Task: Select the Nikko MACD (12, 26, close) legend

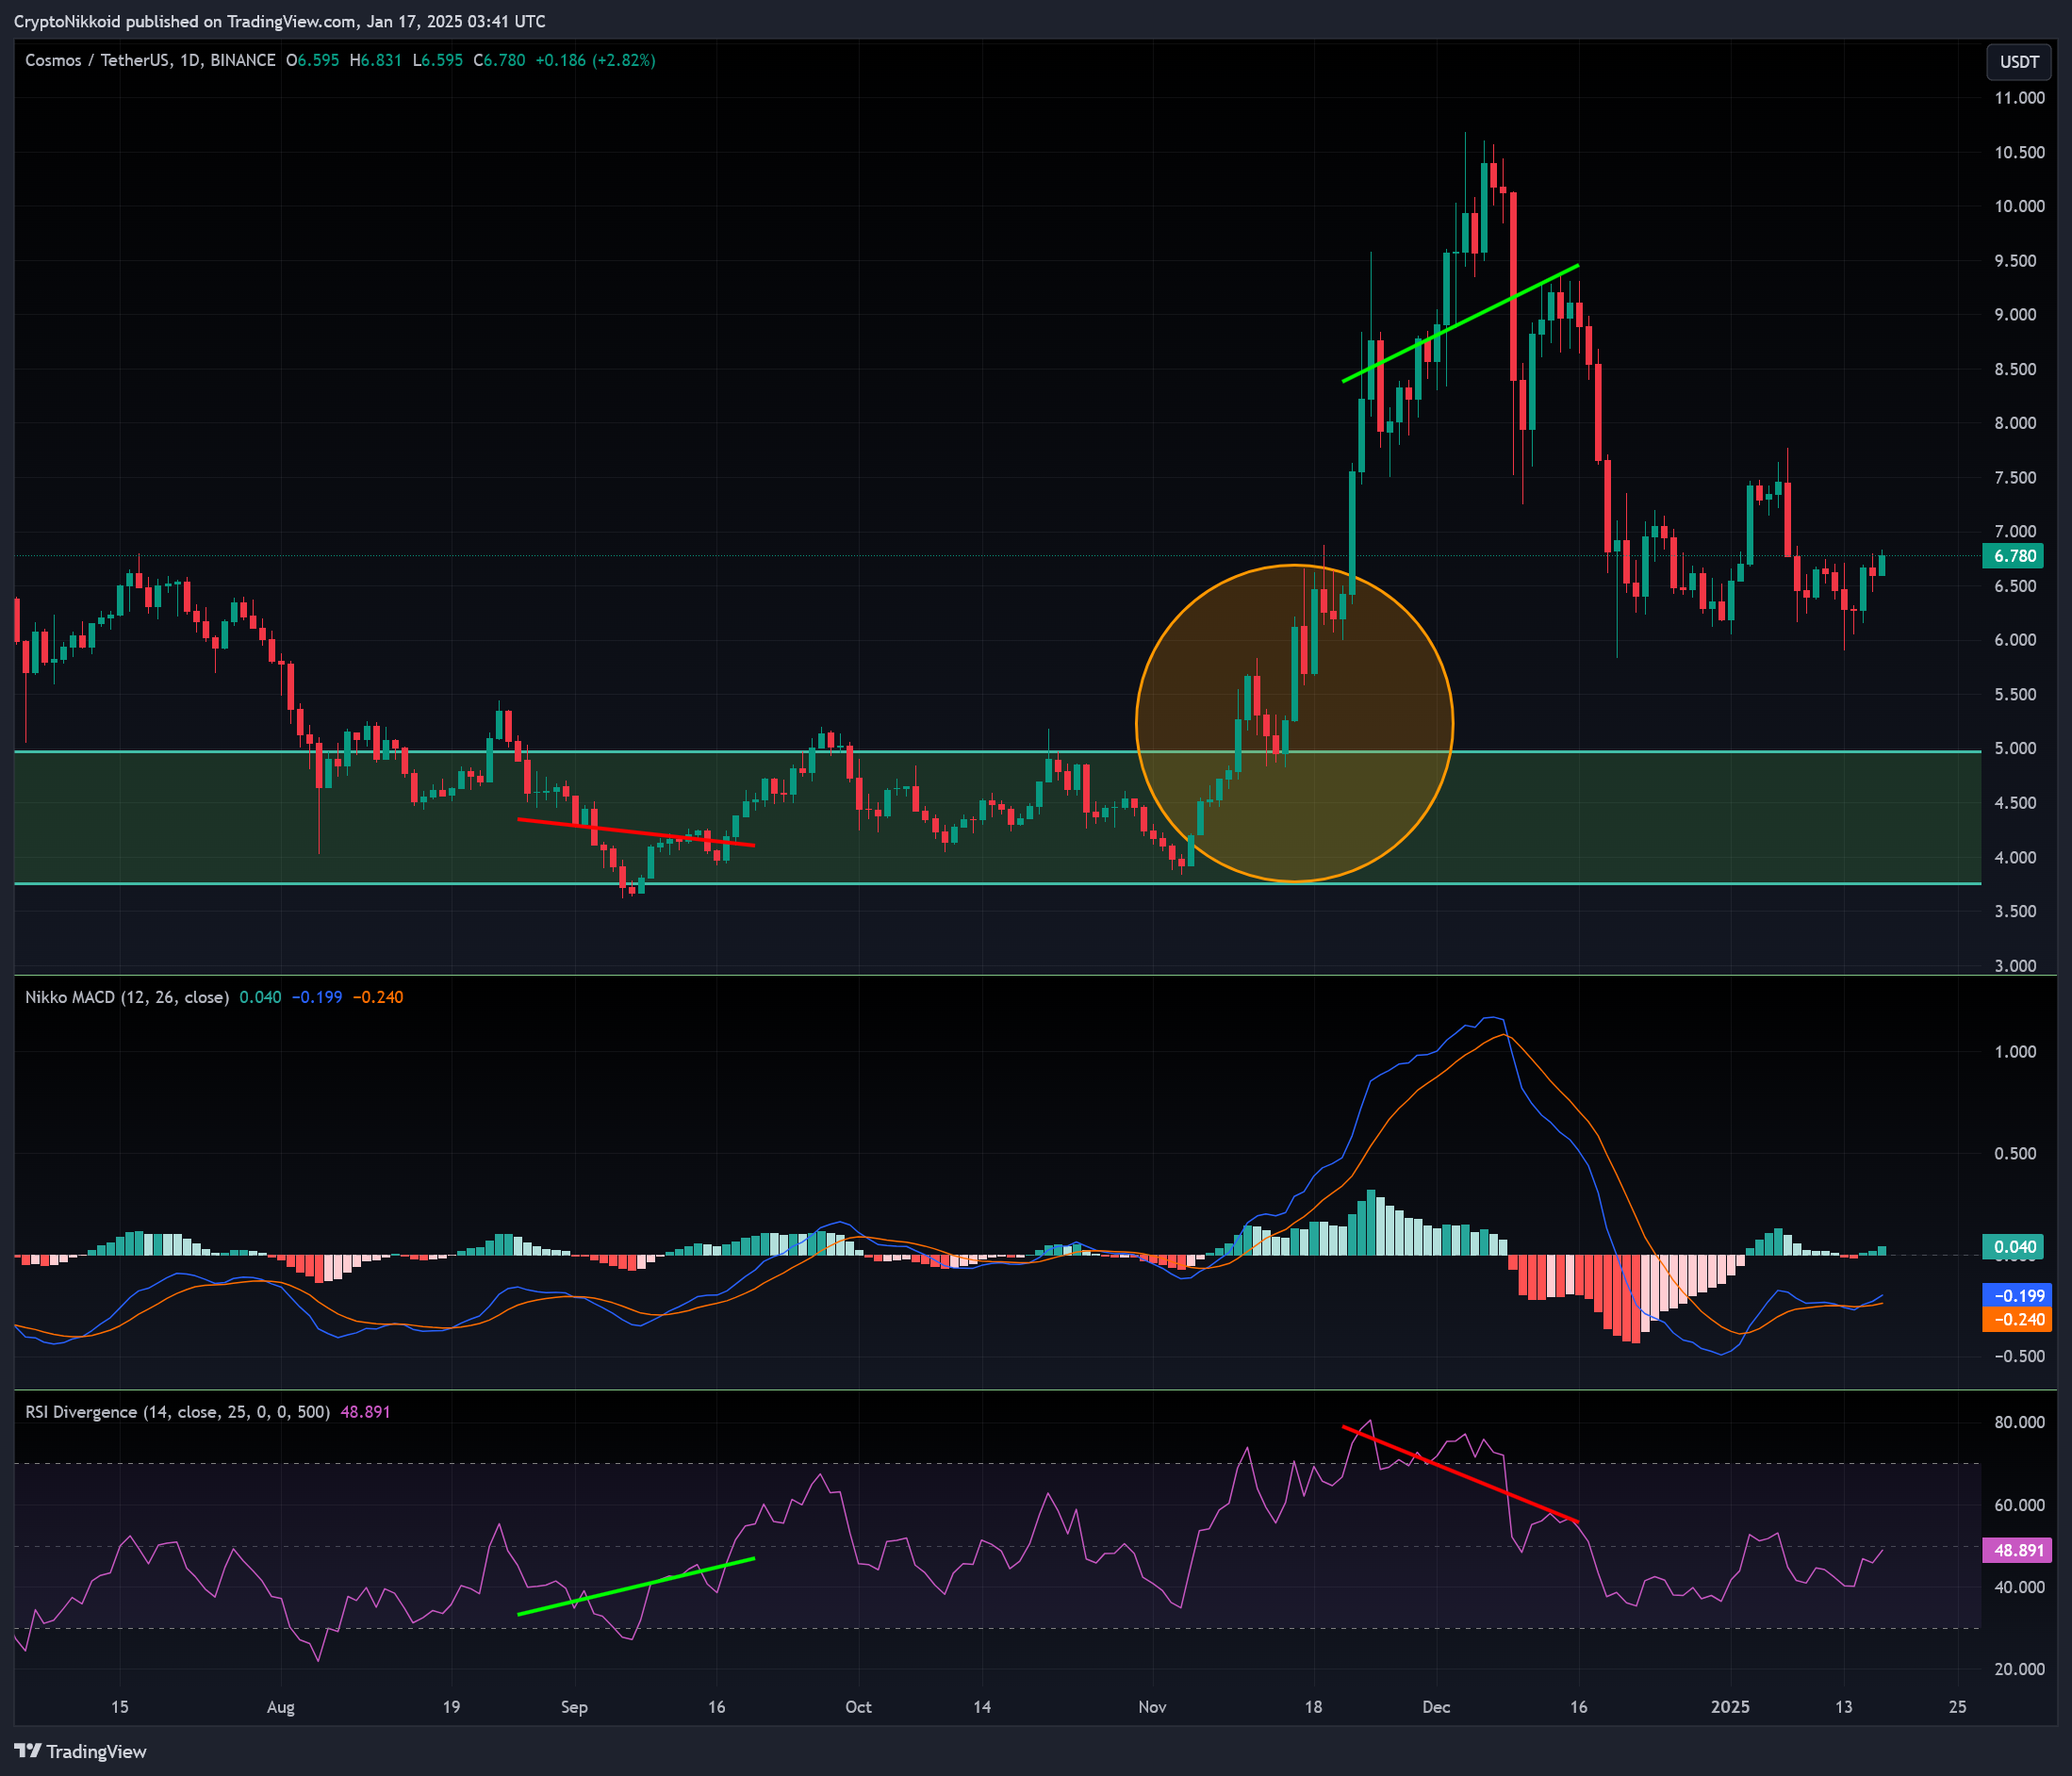Action: pos(127,997)
